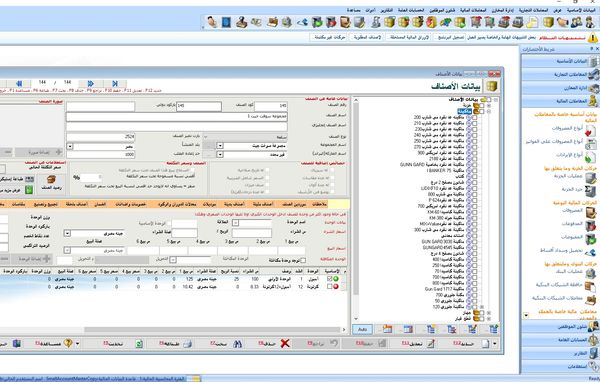Switch to the خصومات وإضافات tab

[x=131, y=204]
